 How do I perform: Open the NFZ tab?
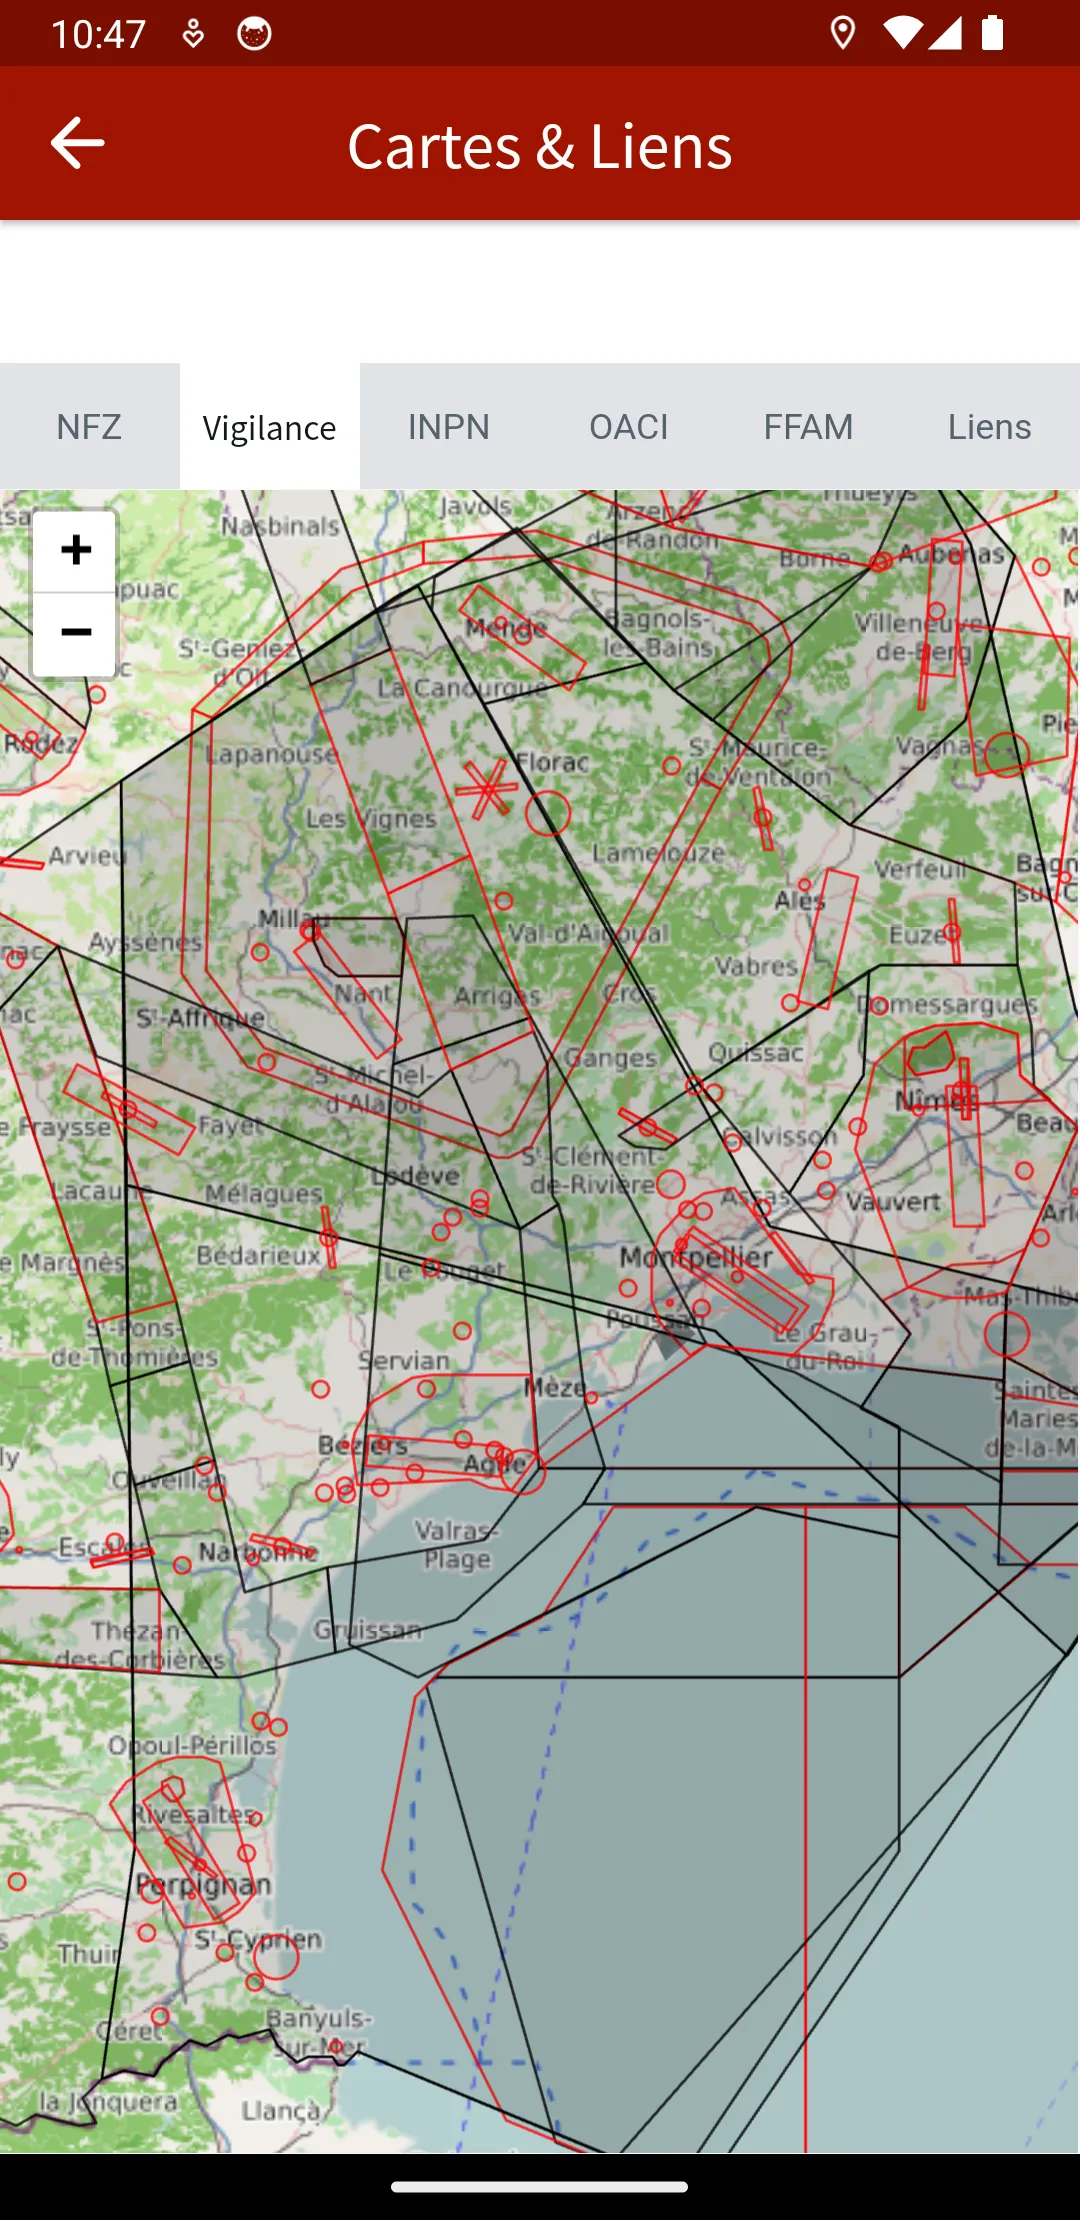[89, 427]
